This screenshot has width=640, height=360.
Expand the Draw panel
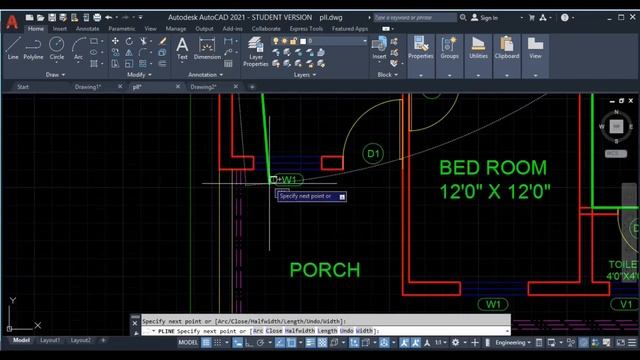(56, 75)
